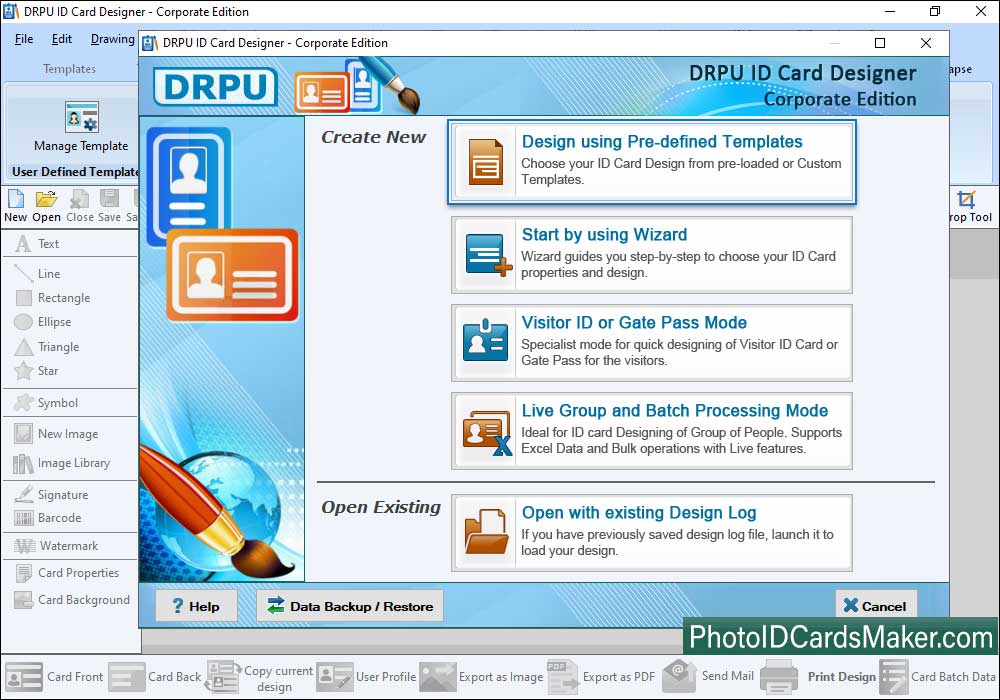Minimize the main DRPU application window
This screenshot has width=1000, height=700.
point(890,11)
